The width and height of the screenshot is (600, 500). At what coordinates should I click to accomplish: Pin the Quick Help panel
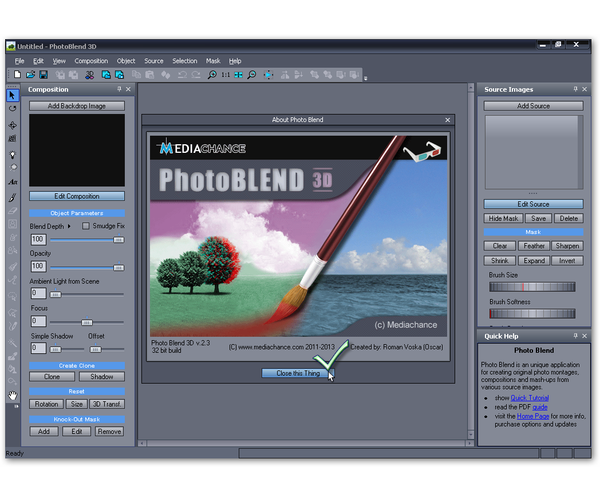(576, 336)
